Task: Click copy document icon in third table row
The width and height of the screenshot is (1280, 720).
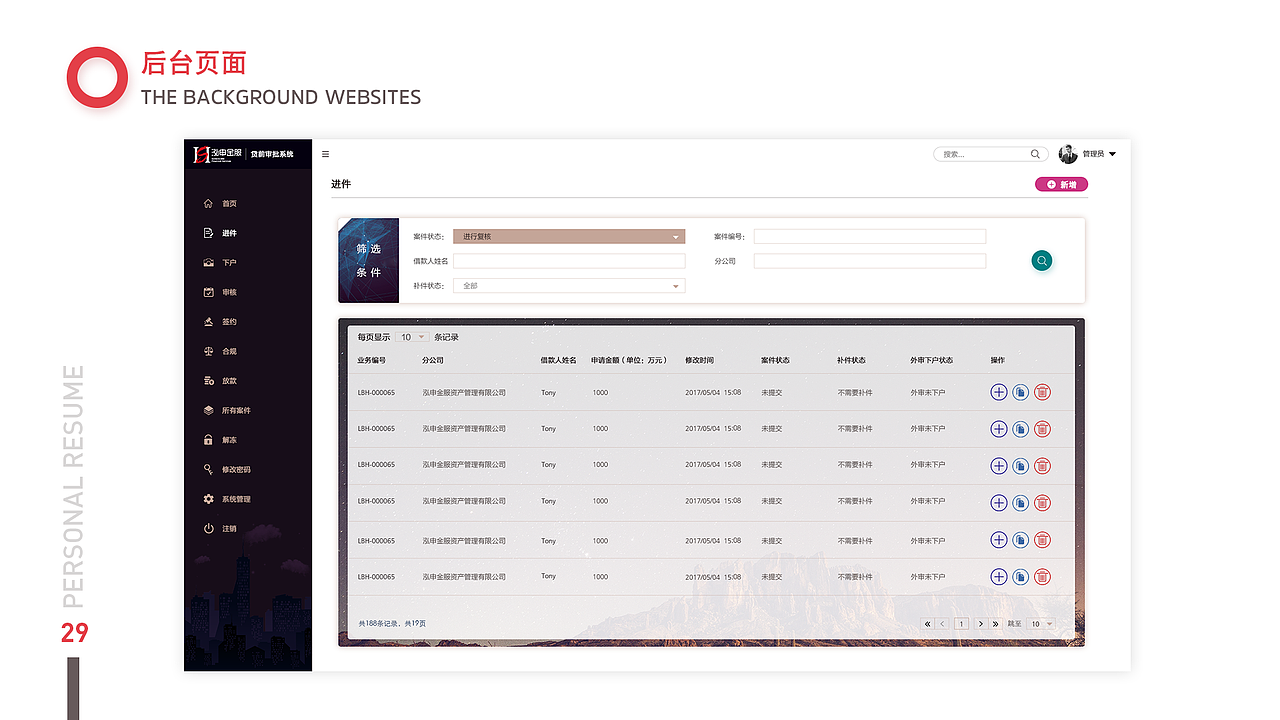Action: coord(1020,466)
